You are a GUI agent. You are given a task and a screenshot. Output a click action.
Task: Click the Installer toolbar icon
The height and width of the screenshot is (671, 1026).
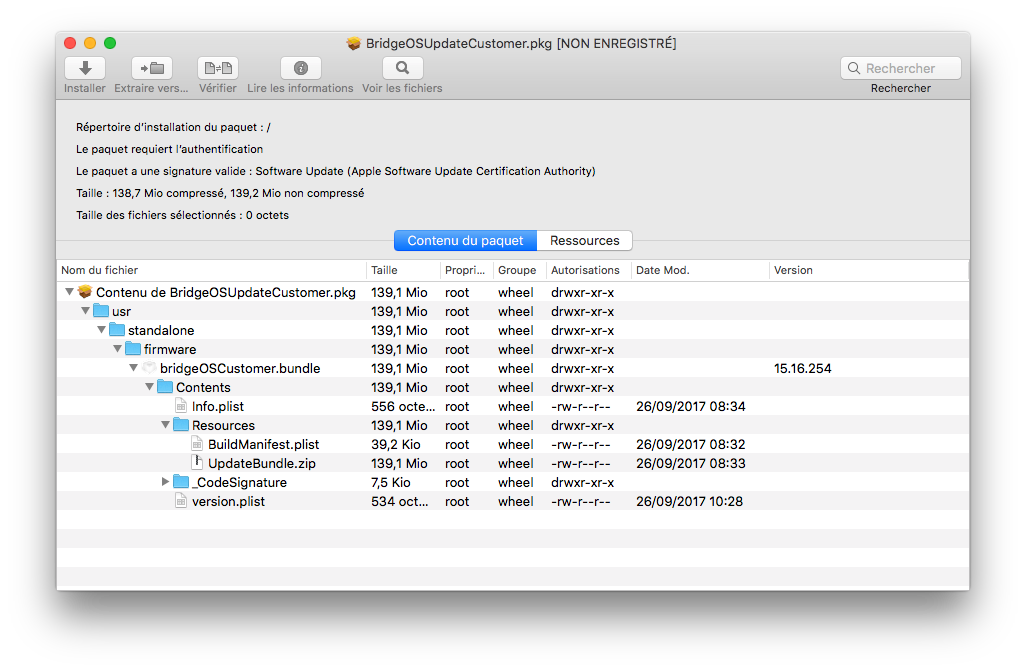pos(85,68)
